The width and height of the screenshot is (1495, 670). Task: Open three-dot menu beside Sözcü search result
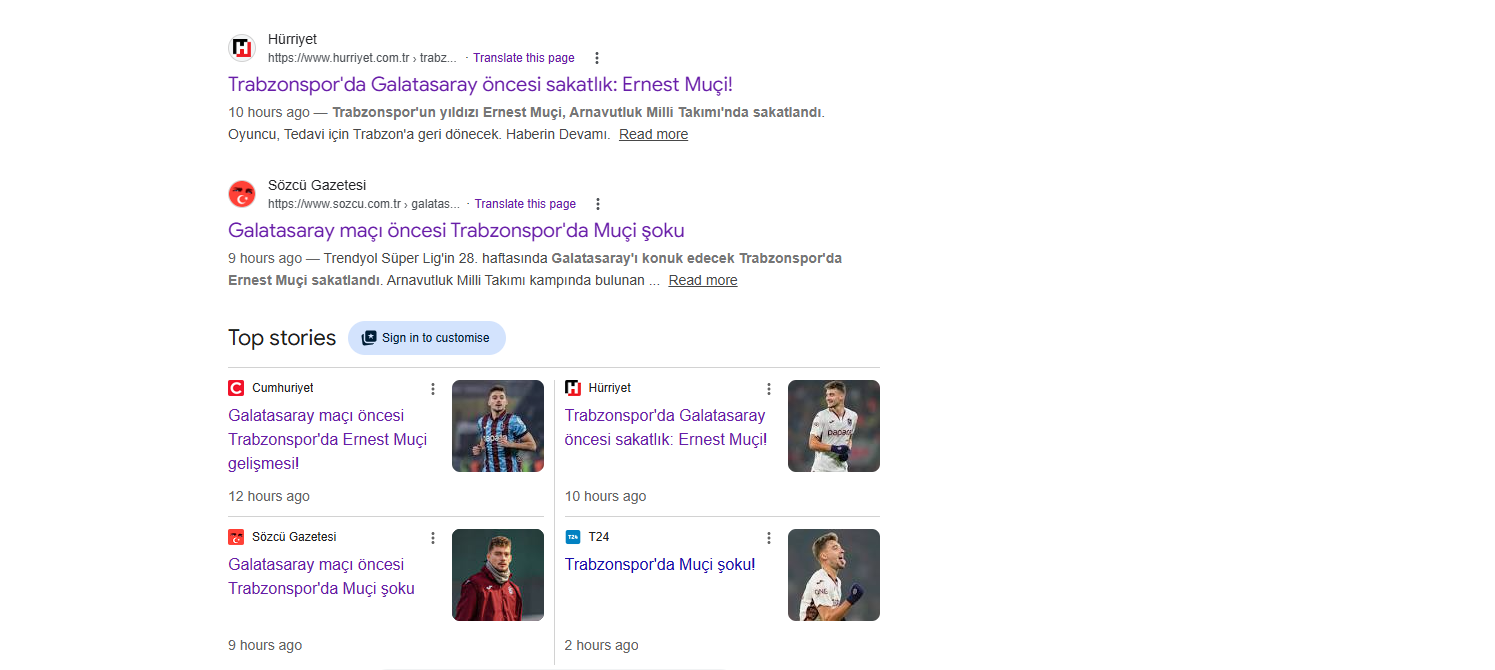pos(598,204)
